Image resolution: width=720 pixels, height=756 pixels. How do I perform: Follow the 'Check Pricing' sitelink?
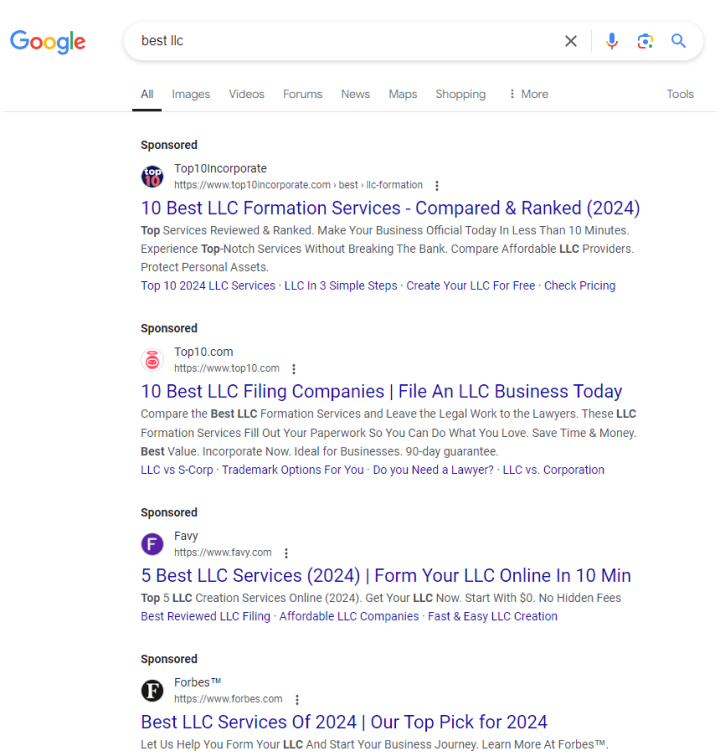(580, 286)
